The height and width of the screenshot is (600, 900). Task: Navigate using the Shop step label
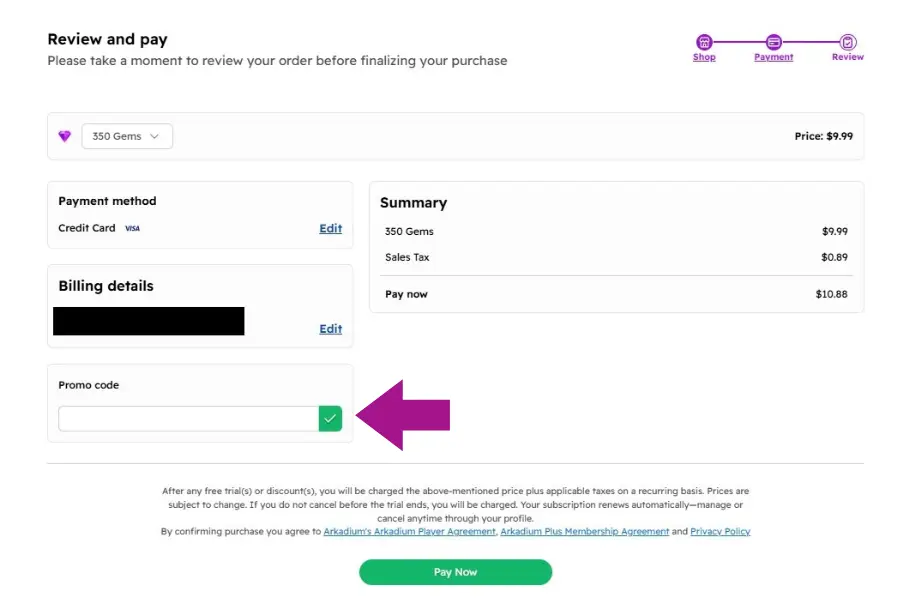click(704, 57)
